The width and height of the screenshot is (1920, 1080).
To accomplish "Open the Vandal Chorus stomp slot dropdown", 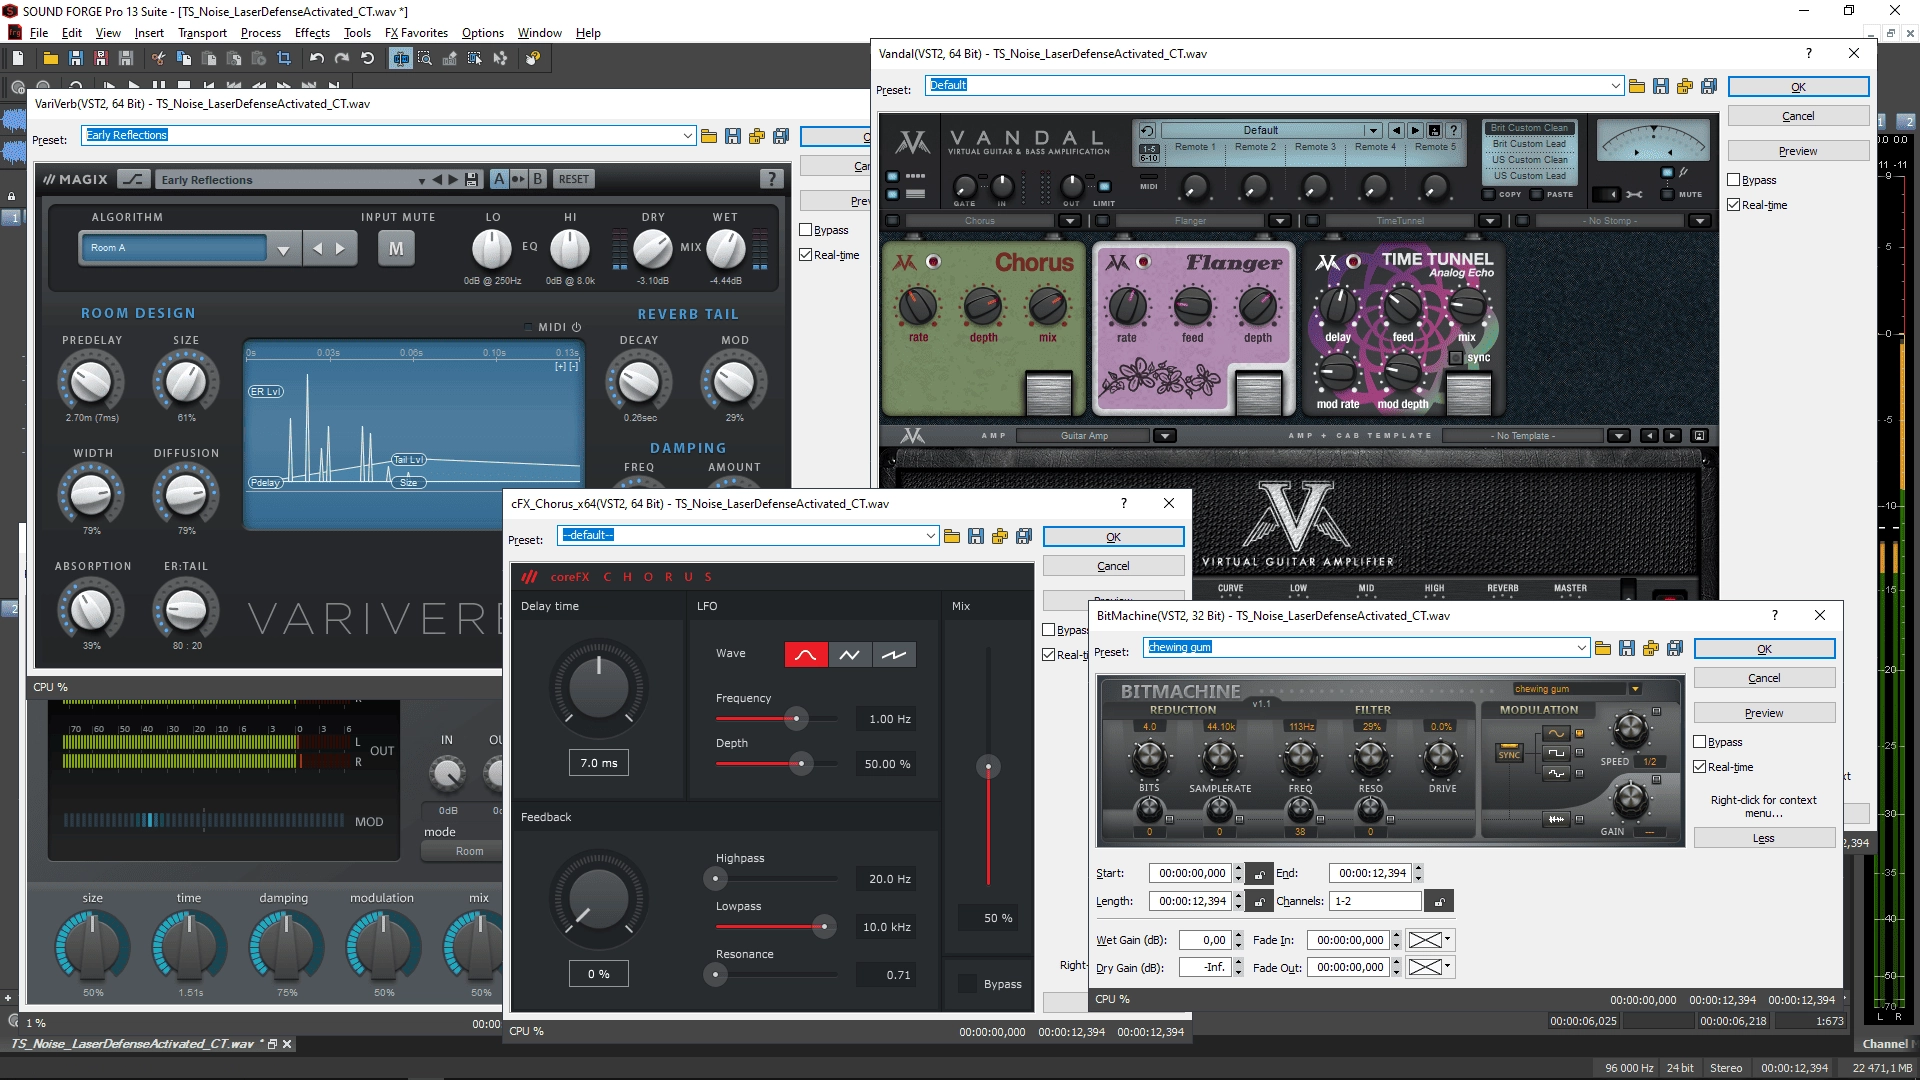I will click(1070, 221).
